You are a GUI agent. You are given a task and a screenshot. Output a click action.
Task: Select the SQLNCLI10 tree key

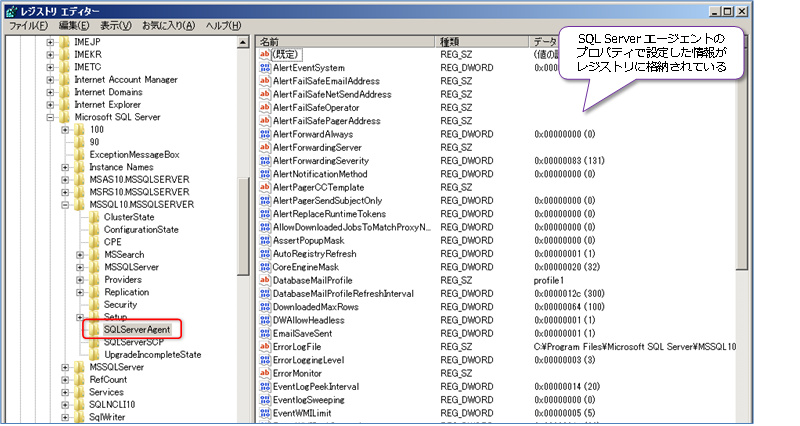pyautogui.click(x=112, y=405)
